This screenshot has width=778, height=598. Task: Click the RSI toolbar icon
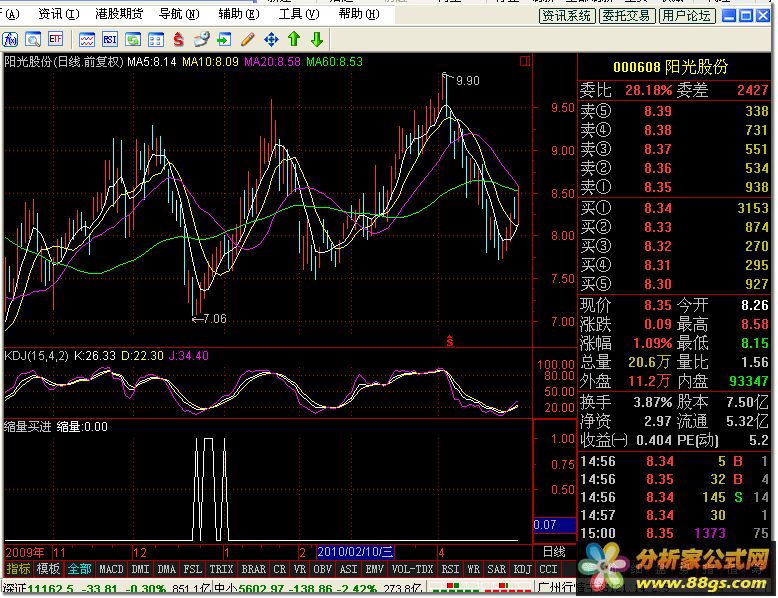(110, 39)
